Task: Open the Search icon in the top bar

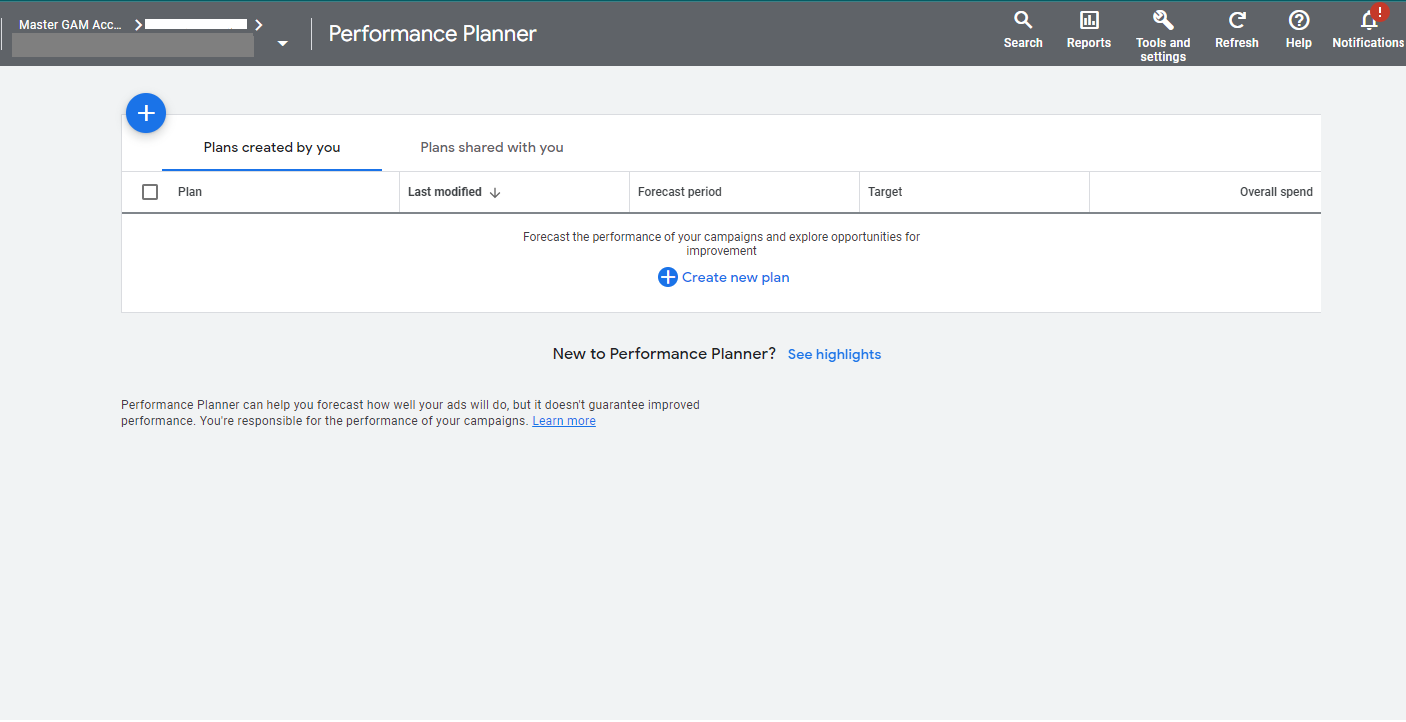Action: (1022, 28)
